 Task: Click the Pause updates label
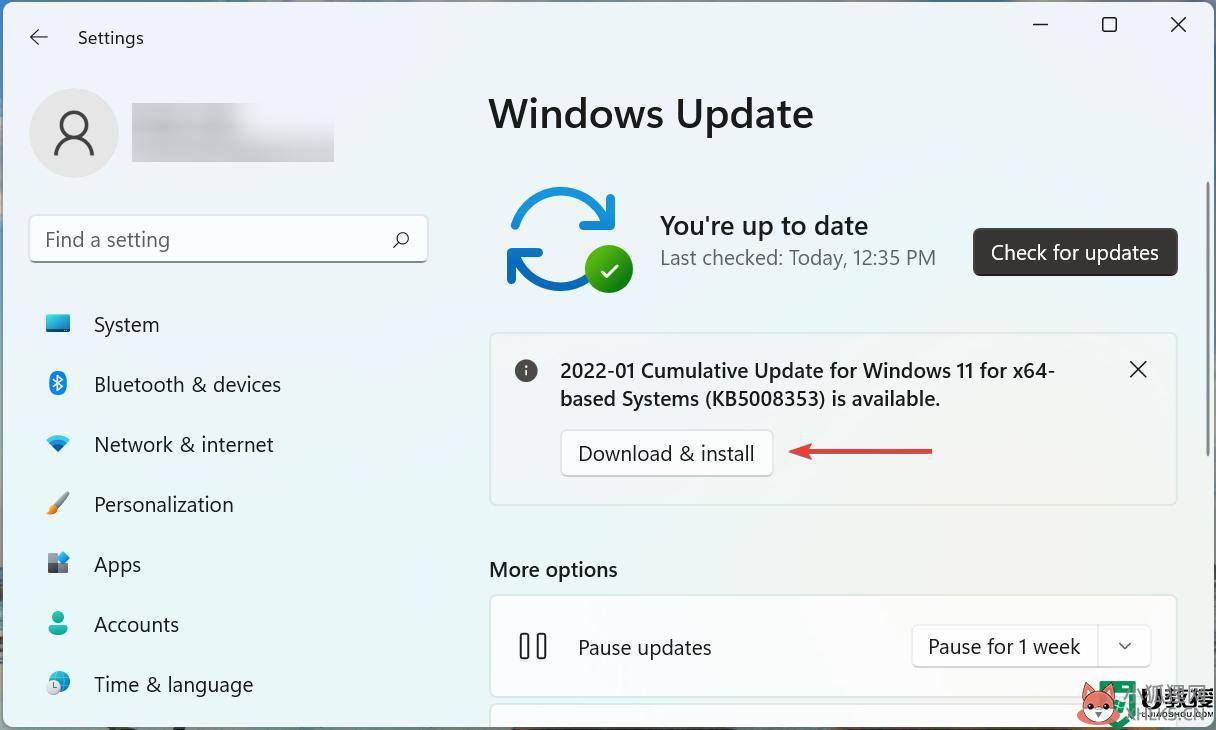[645, 648]
